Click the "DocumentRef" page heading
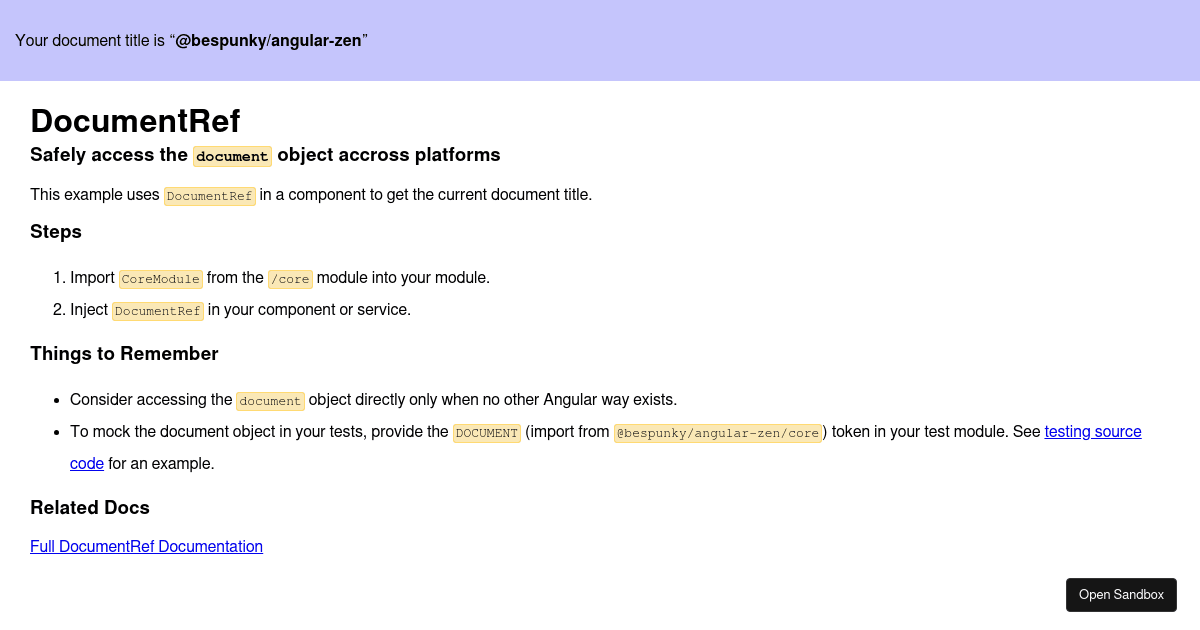This screenshot has height=630, width=1200. 135,121
